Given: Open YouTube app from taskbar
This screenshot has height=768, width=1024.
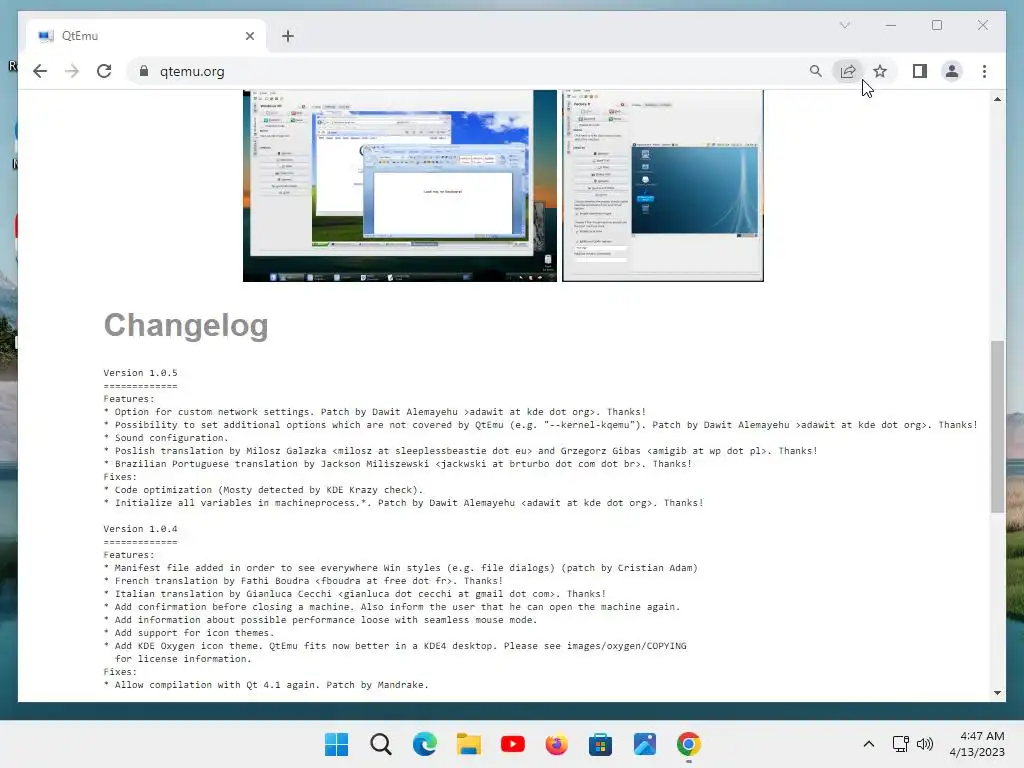Looking at the screenshot, I should [x=513, y=744].
